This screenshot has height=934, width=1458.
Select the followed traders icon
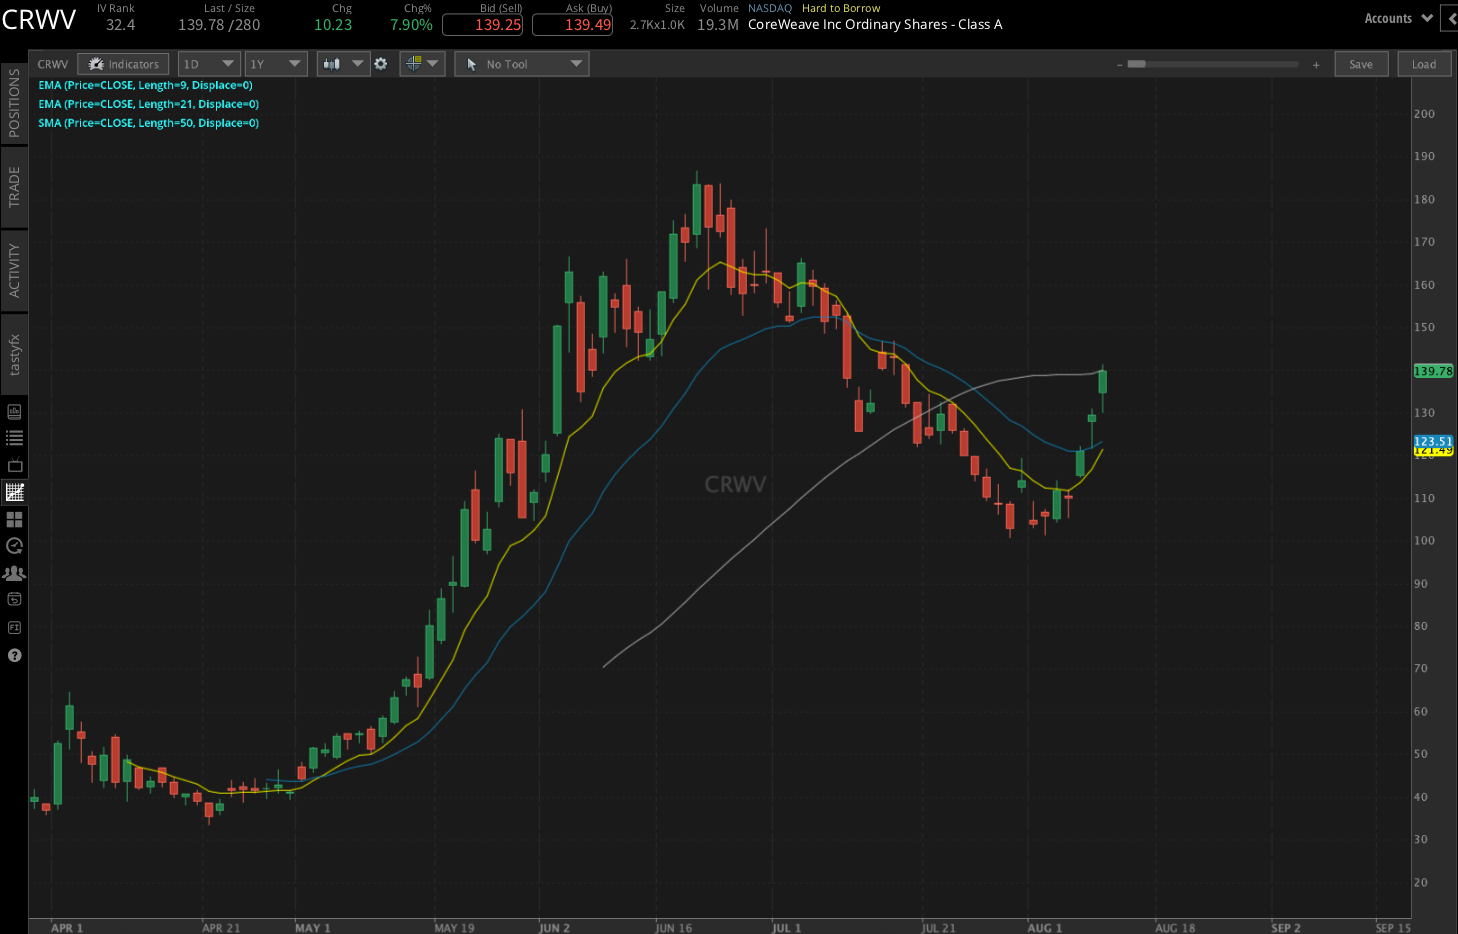14,573
